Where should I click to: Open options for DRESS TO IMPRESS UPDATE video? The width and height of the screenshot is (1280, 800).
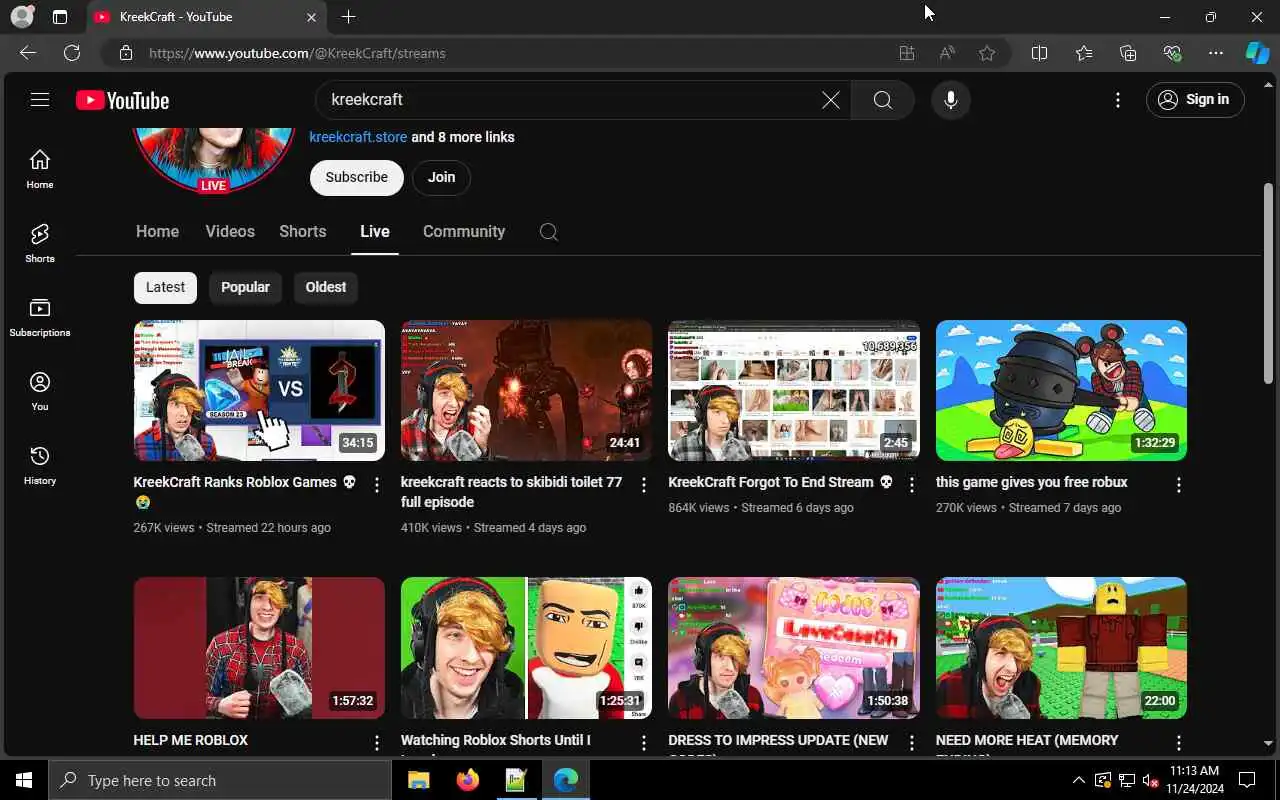pyautogui.click(x=911, y=743)
